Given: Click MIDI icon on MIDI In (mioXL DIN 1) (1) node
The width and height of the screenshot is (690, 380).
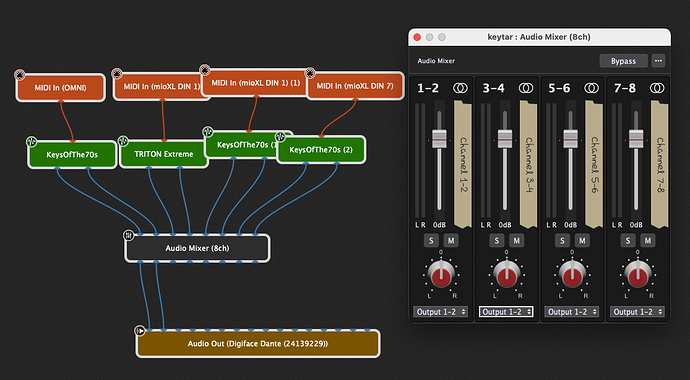Looking at the screenshot, I should pyautogui.click(x=205, y=70).
